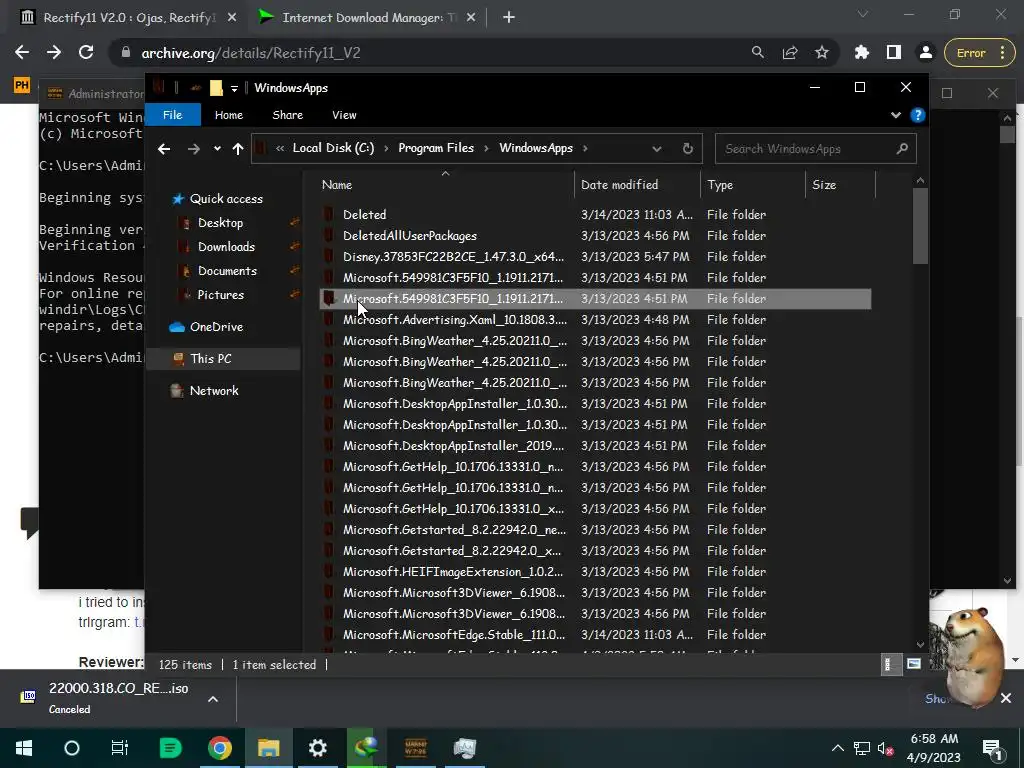Viewport: 1024px width, 768px height.
Task: Click Program Files breadcrumb
Action: coord(436,148)
